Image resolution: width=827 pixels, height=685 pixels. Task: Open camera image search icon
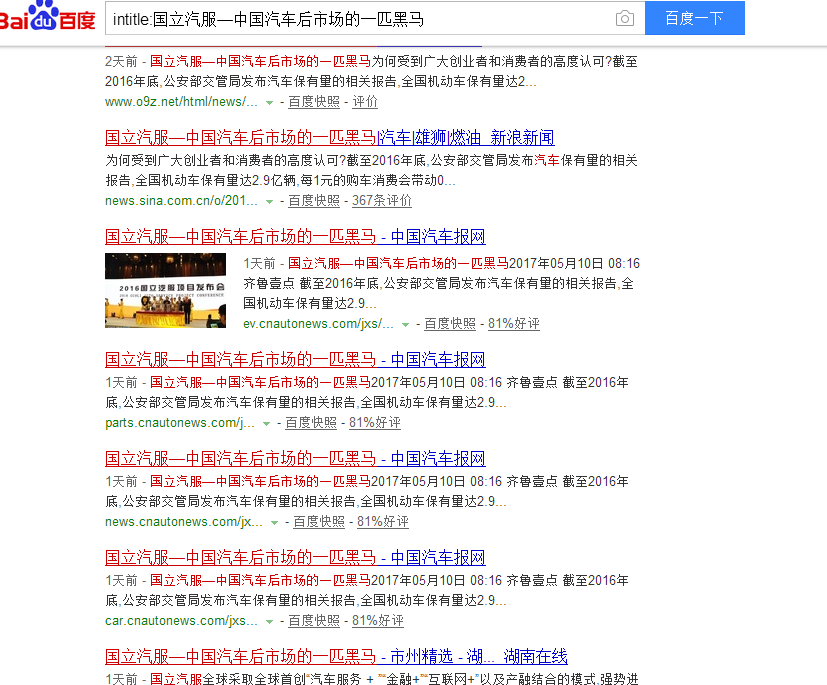624,19
